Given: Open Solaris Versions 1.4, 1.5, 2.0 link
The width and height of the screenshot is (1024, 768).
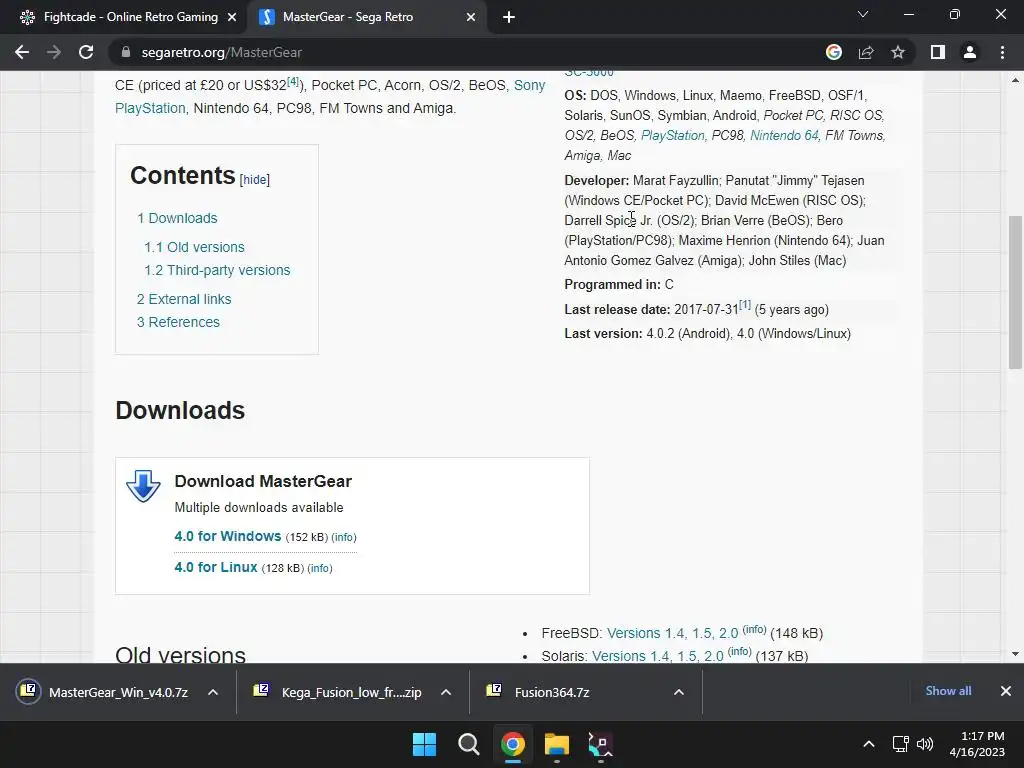Looking at the screenshot, I should pyautogui.click(x=658, y=656).
